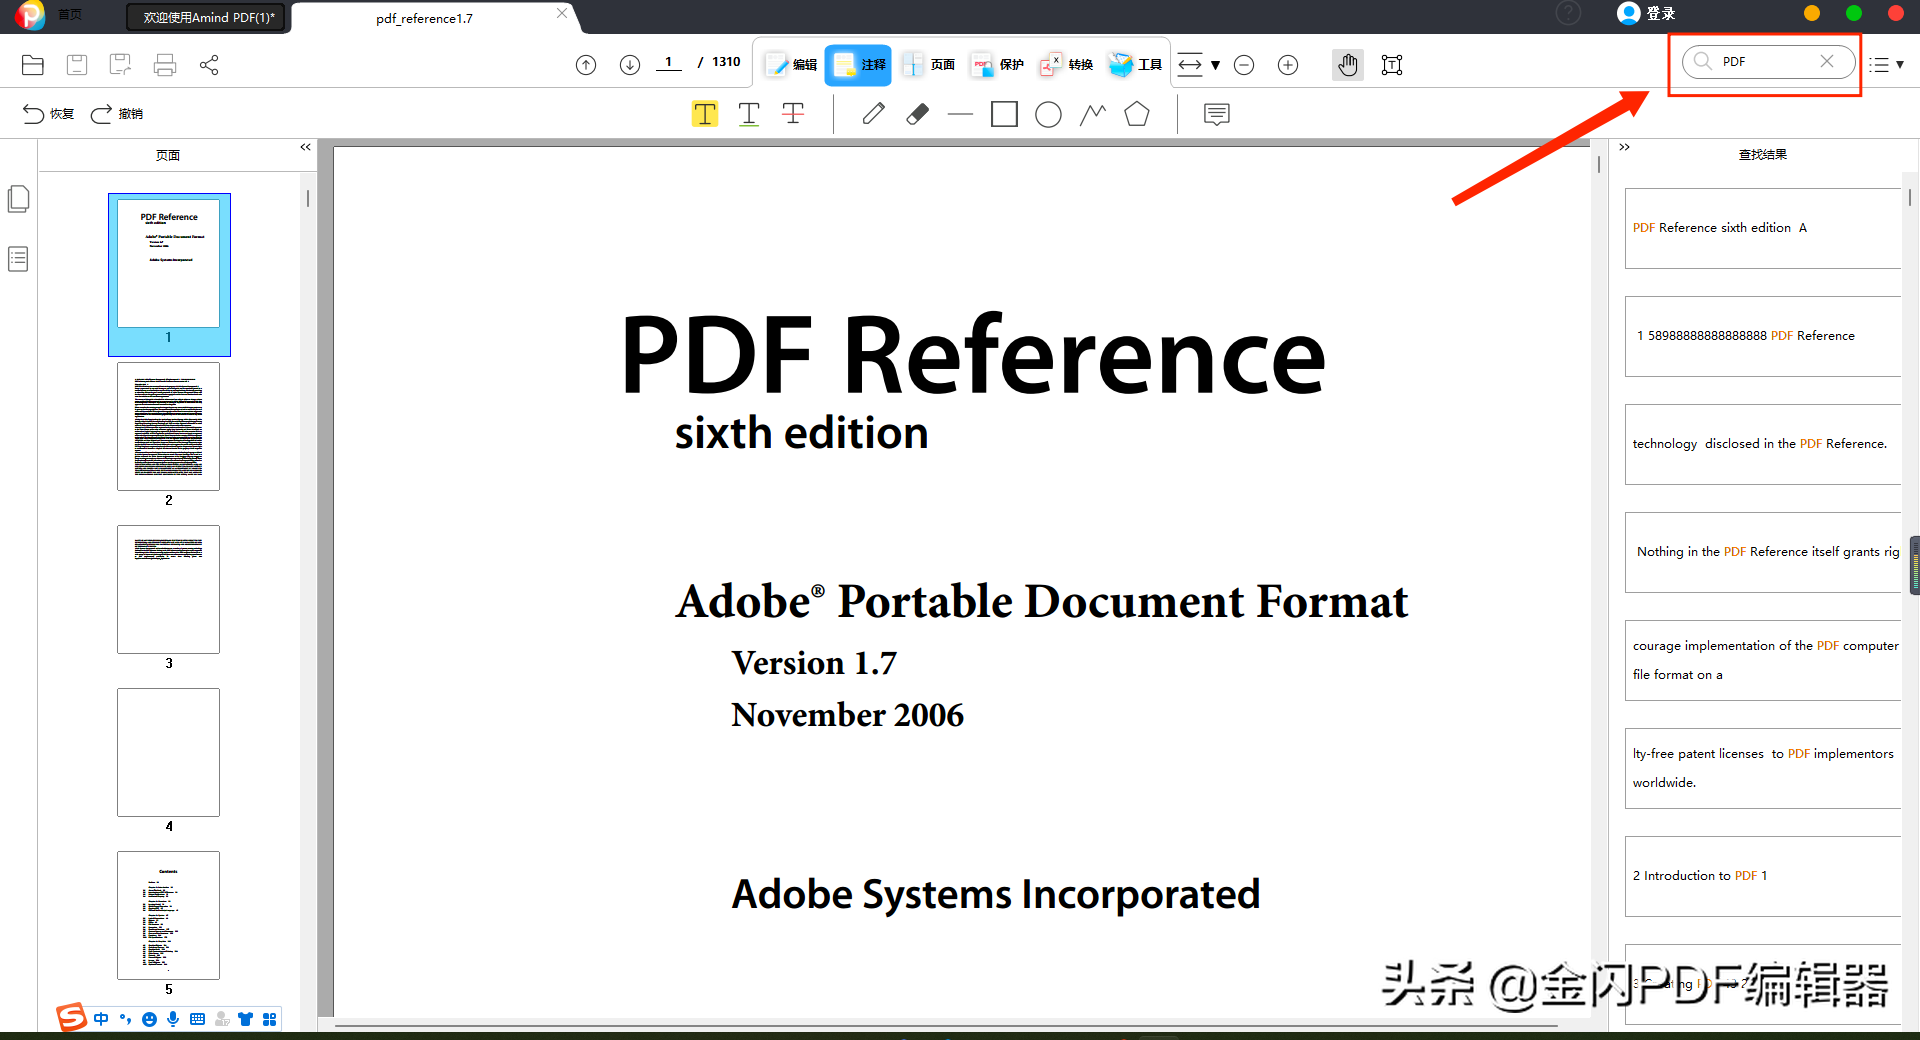Click the 恢复 undo button
This screenshot has width=1920, height=1040.
click(48, 114)
